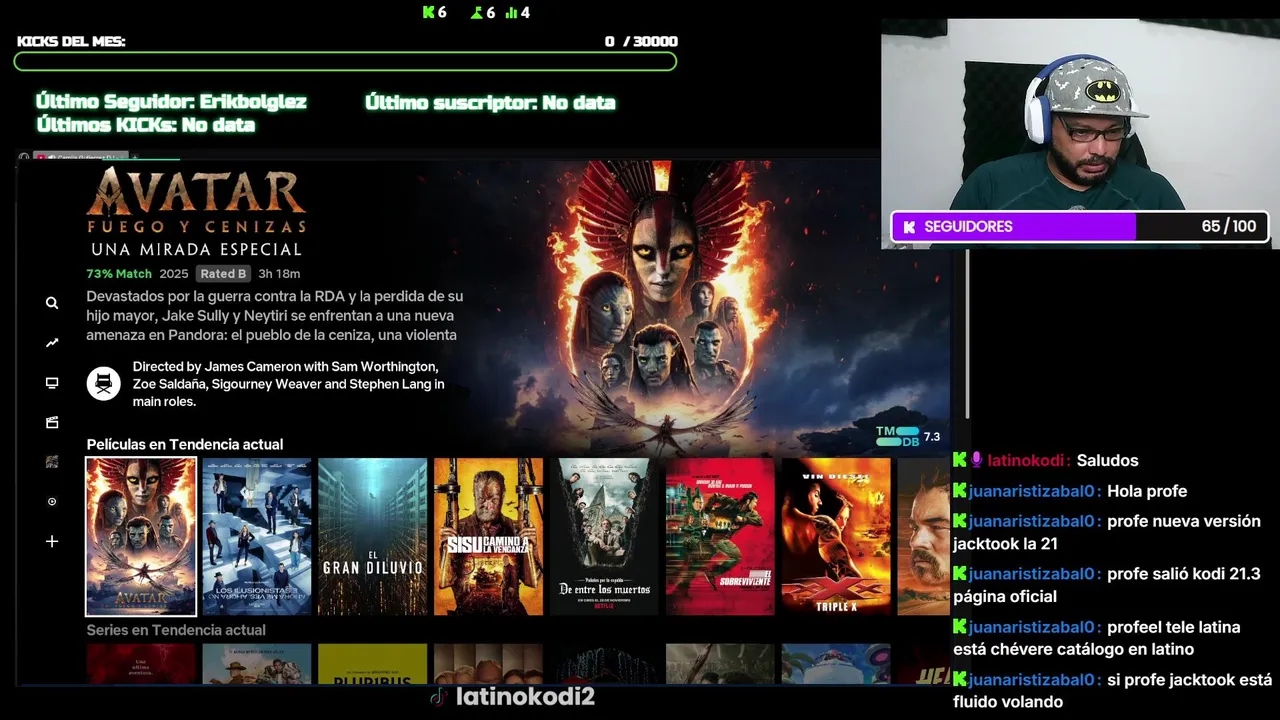
Task: Click the director's chair icon
Action: tap(104, 383)
